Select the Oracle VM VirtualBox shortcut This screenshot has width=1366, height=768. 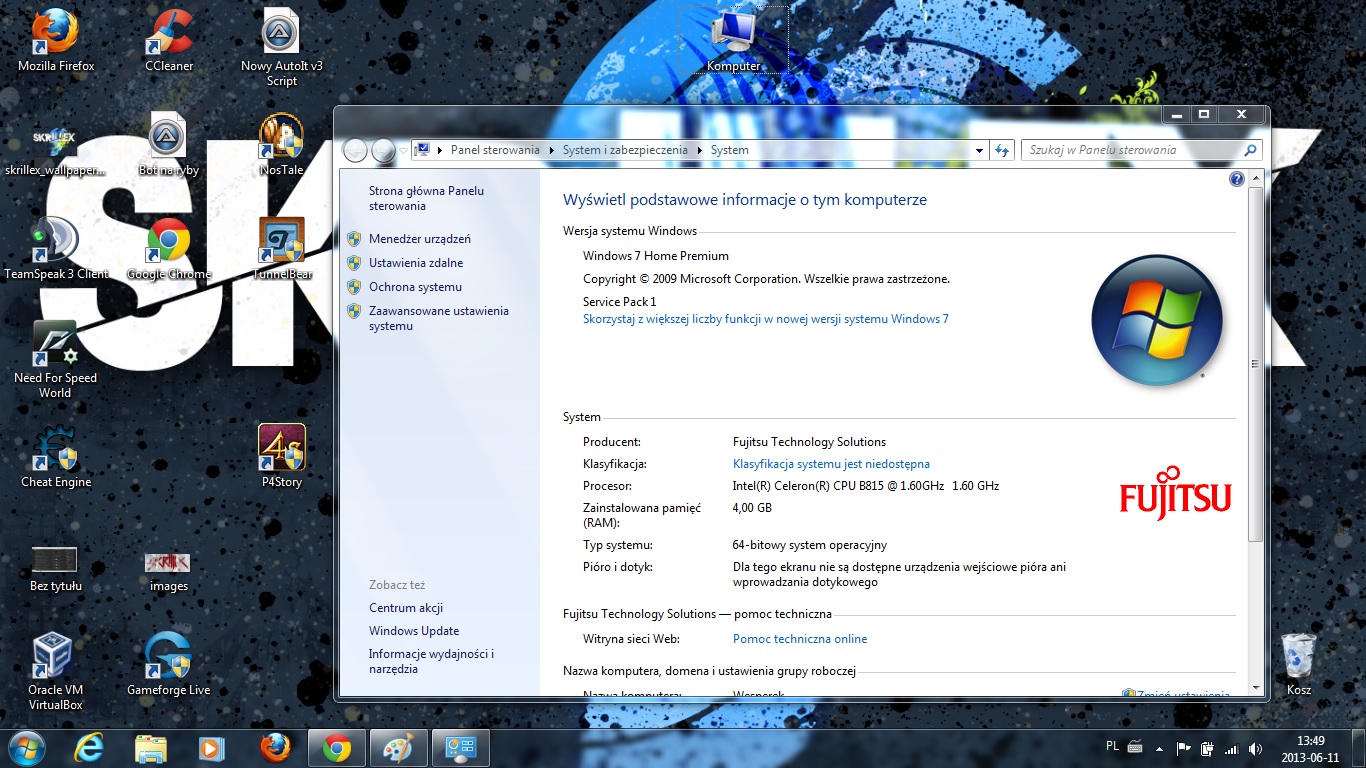(56, 672)
